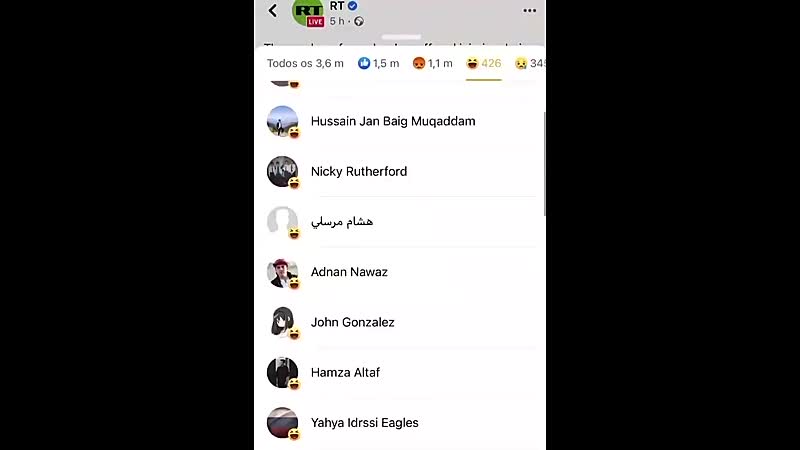Select the Like reactions tab 1,5 m
The width and height of the screenshot is (800, 450).
tap(379, 63)
